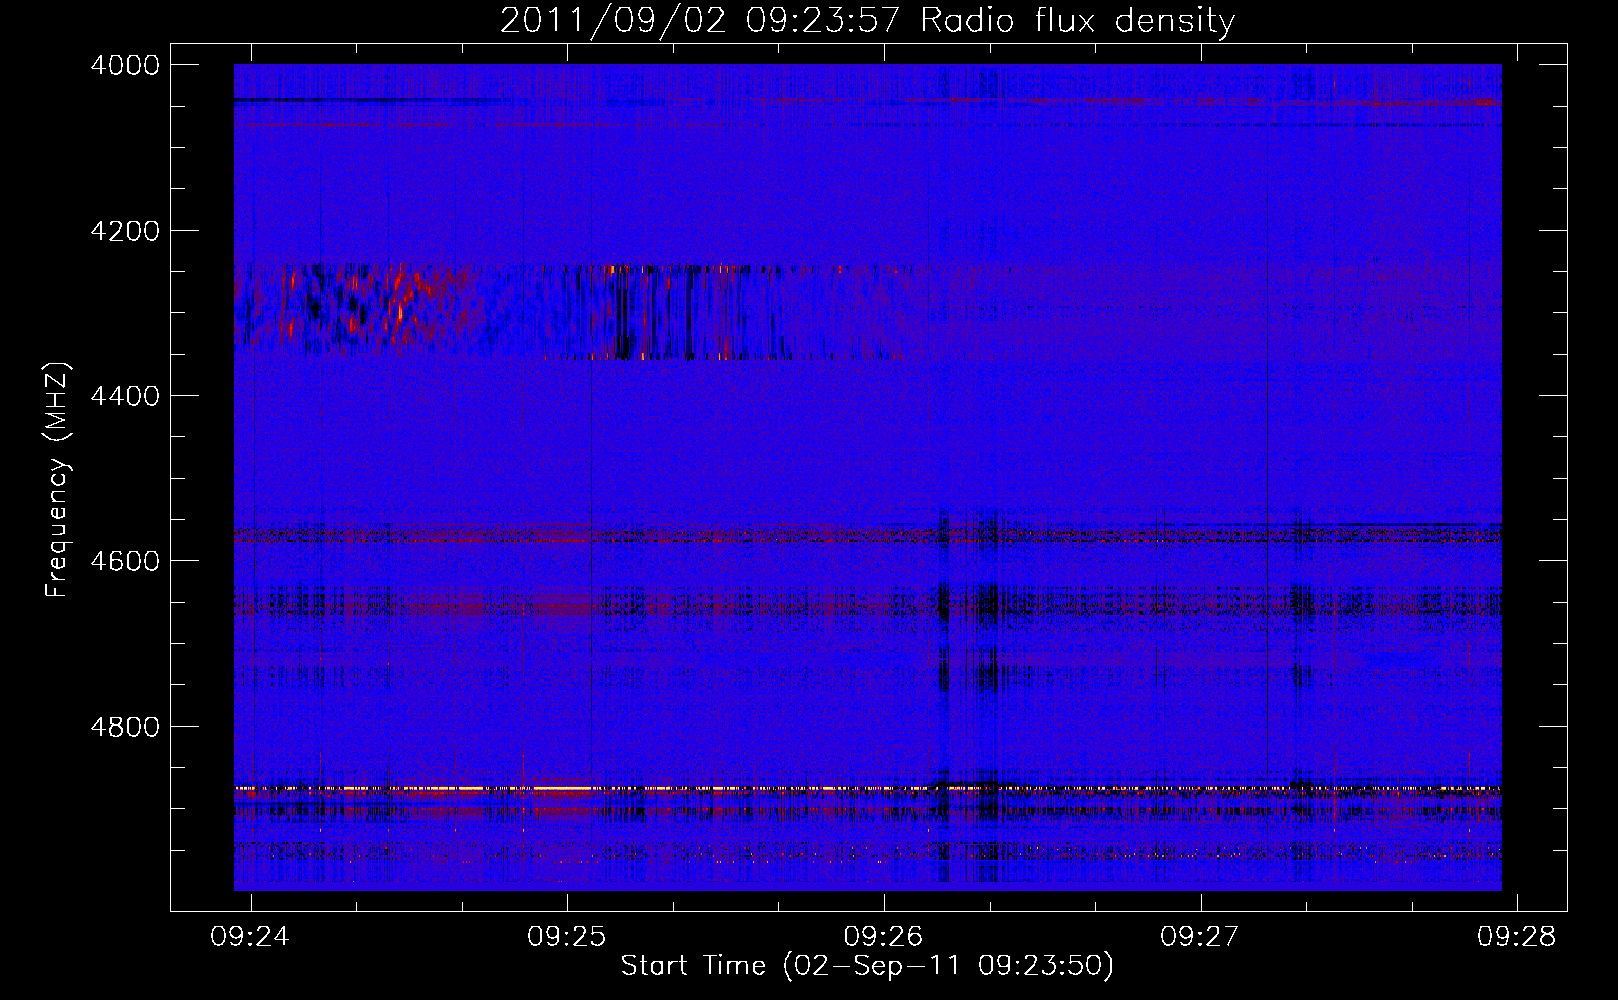The height and width of the screenshot is (1000, 1618).
Task: Click the 09:26 time axis label
Action: coord(883,937)
